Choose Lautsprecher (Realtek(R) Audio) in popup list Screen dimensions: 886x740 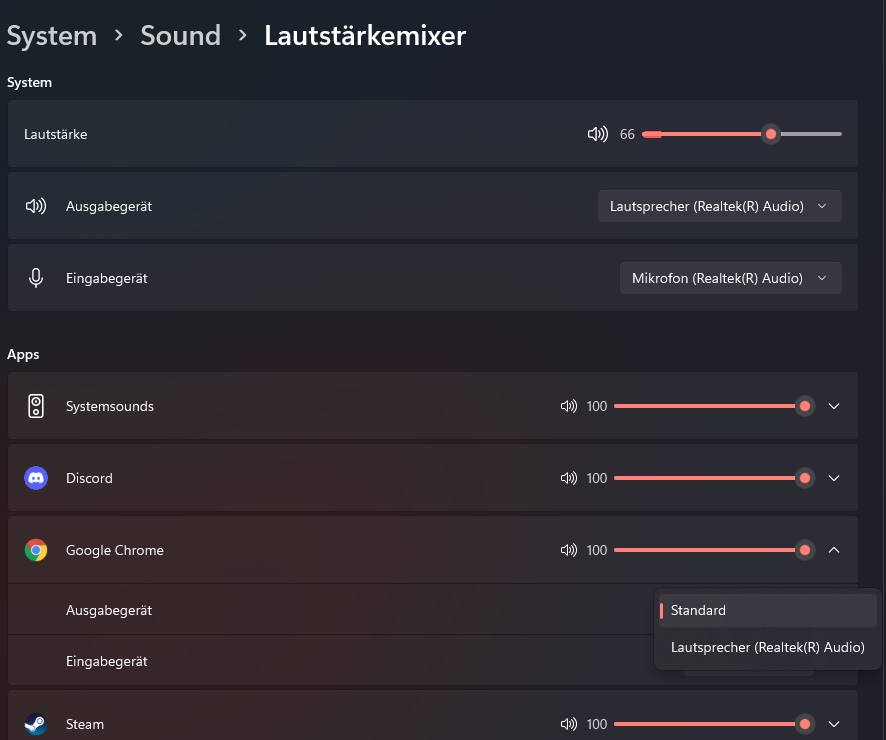pos(767,647)
